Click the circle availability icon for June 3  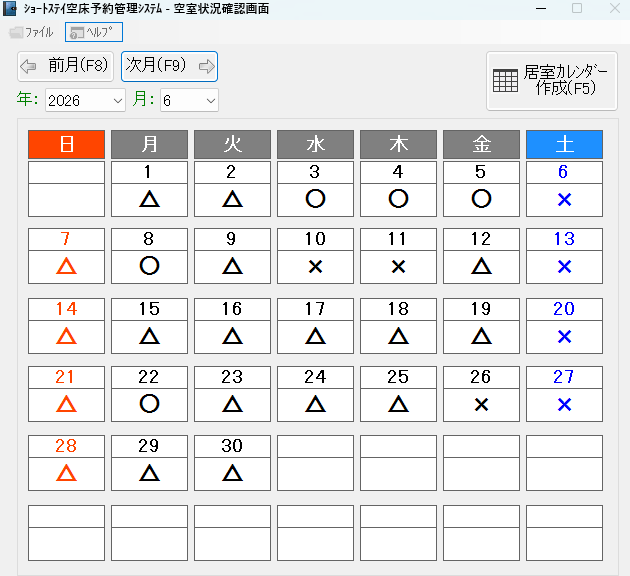tap(315, 199)
